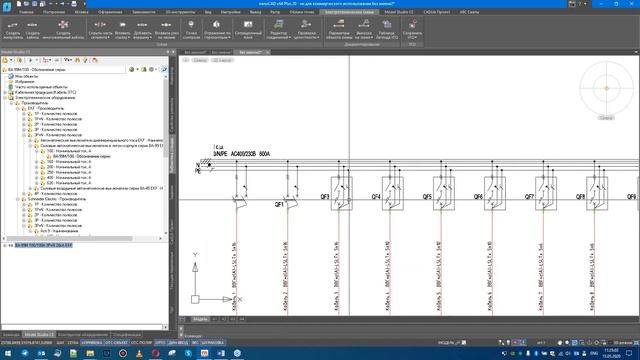Open Telegram from the taskbar

tap(25, 353)
